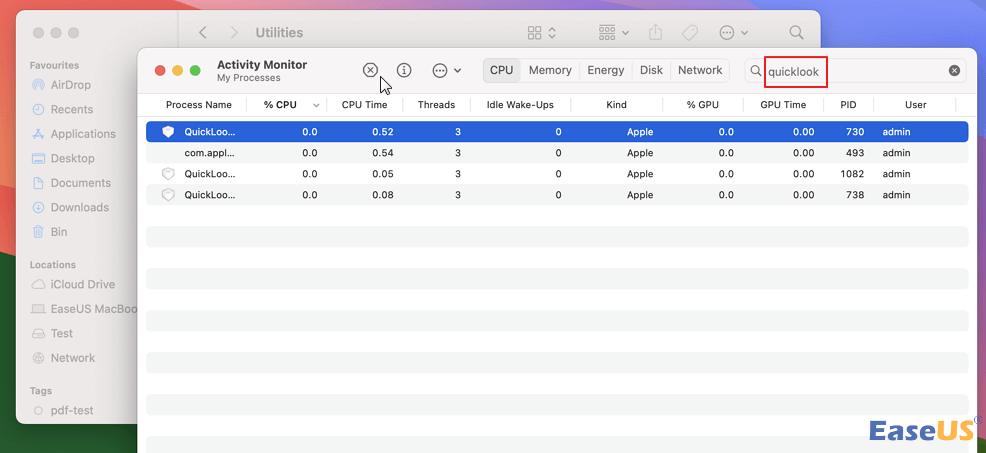The height and width of the screenshot is (453, 986).
Task: Click the Finder share icon
Action: click(655, 33)
